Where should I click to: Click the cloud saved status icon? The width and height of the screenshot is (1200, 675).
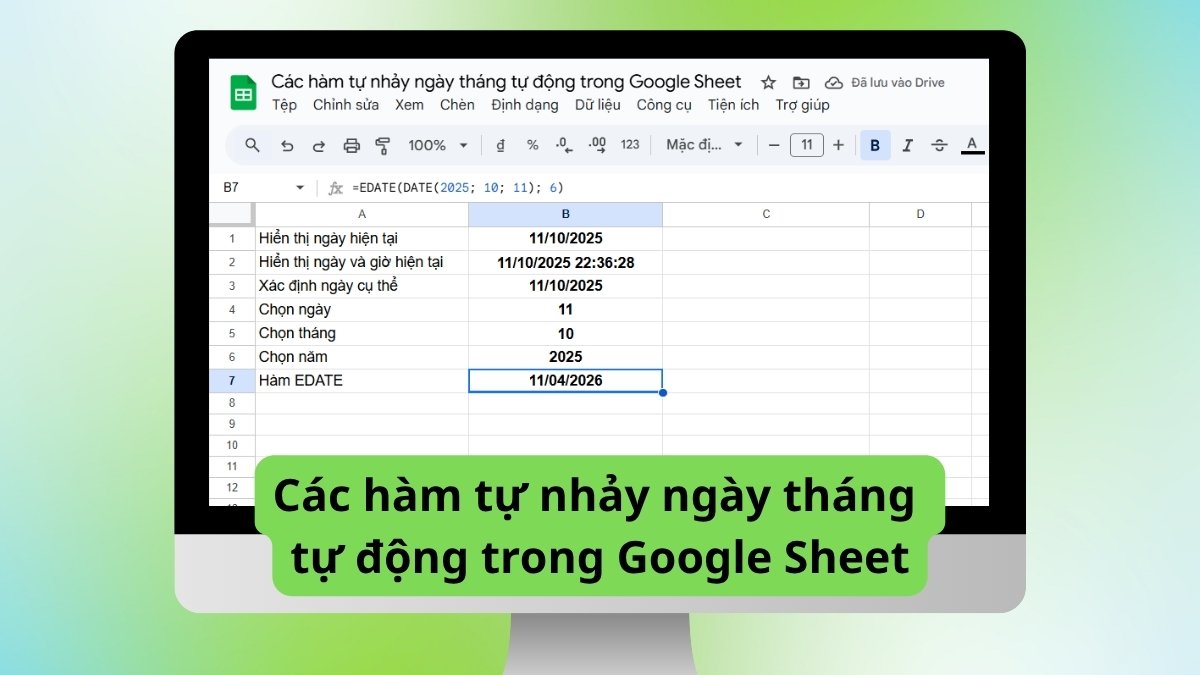tap(833, 82)
